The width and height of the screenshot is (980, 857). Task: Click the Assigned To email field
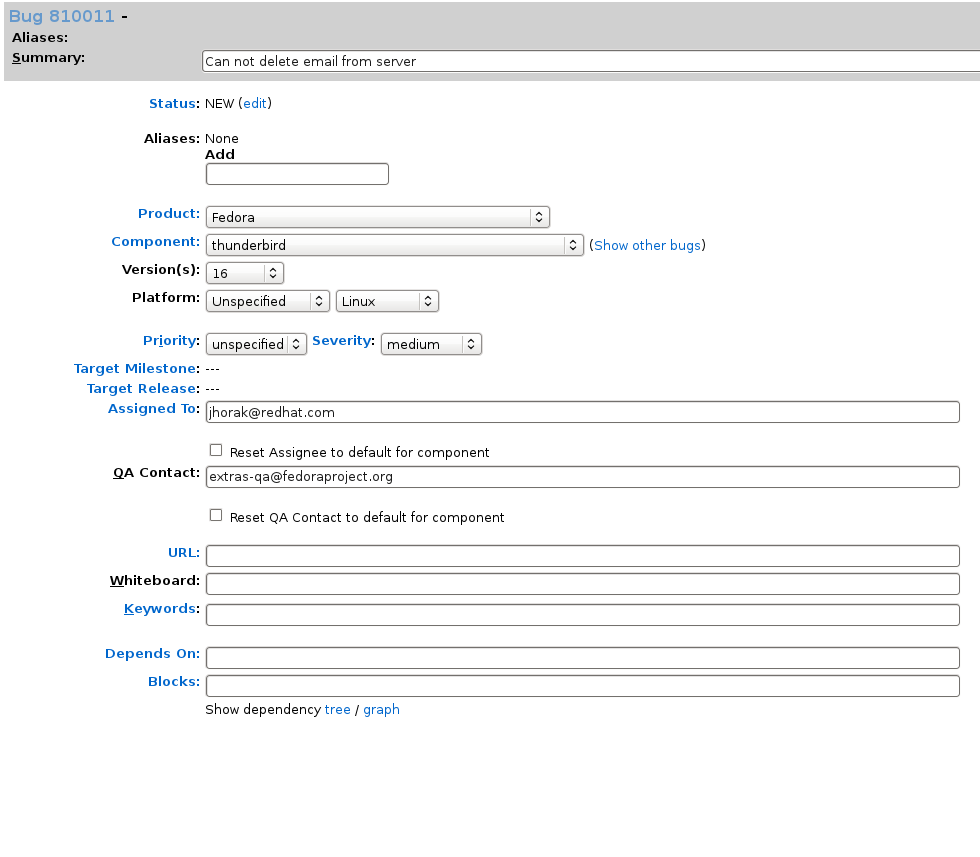(582, 412)
